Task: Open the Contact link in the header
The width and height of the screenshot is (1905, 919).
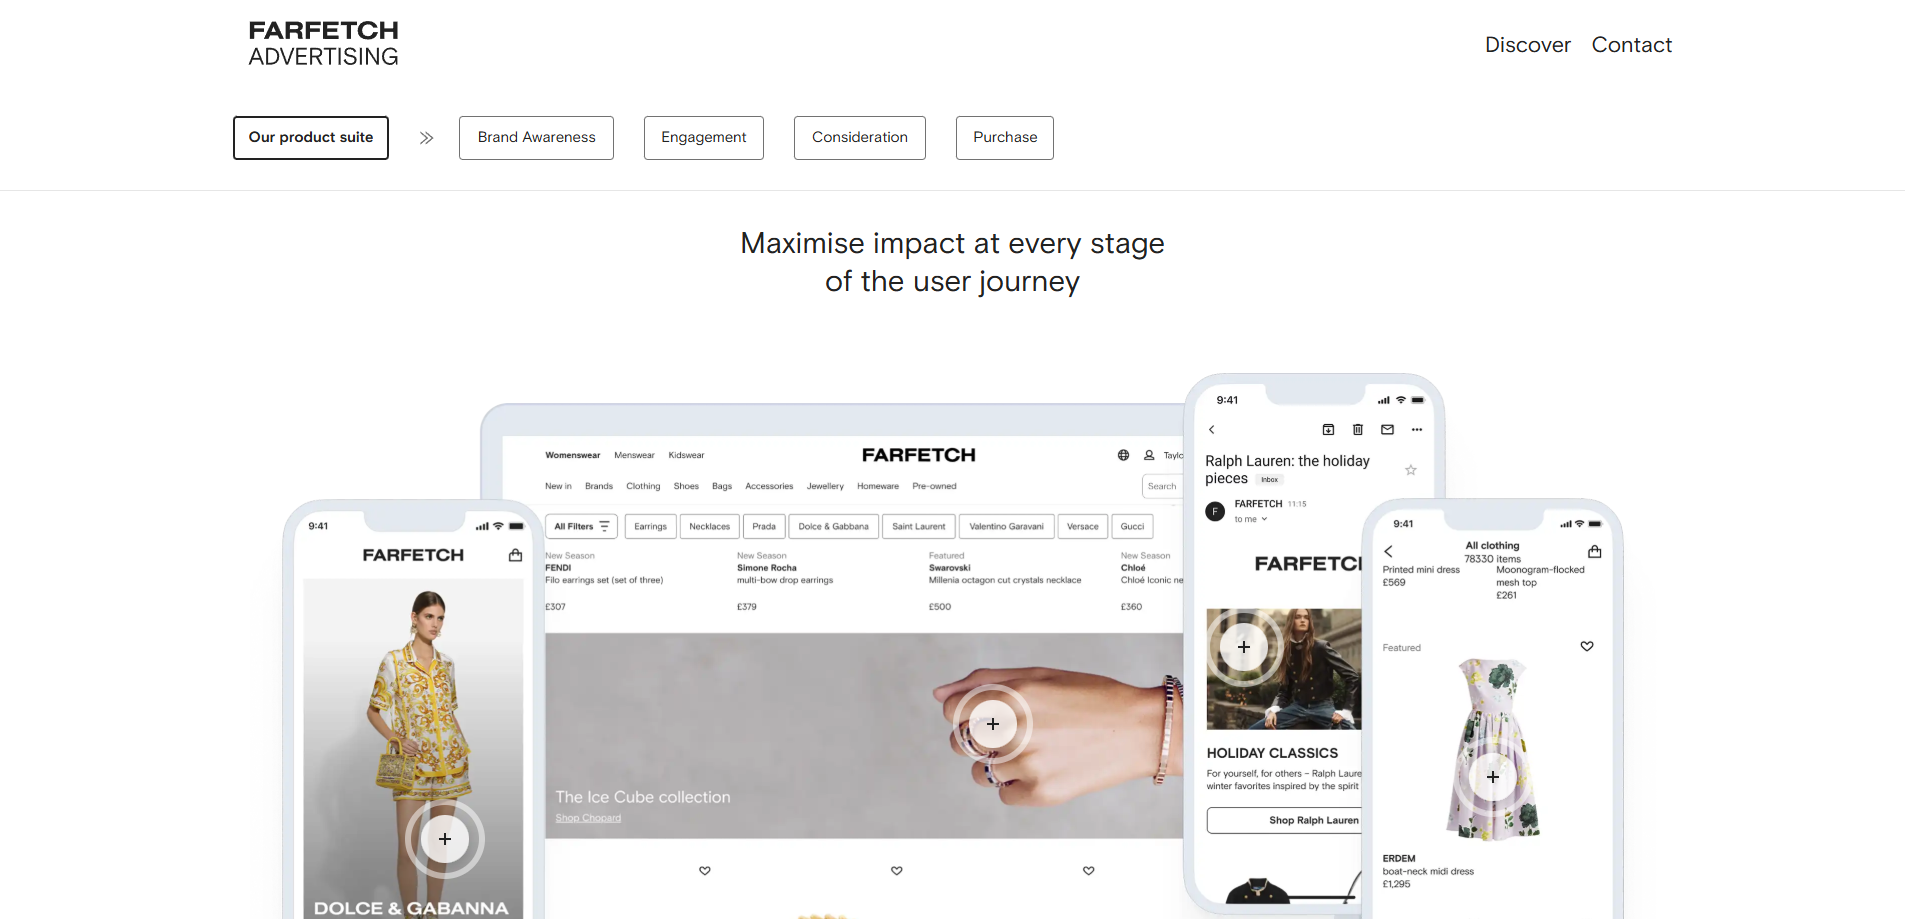Action: [x=1631, y=45]
